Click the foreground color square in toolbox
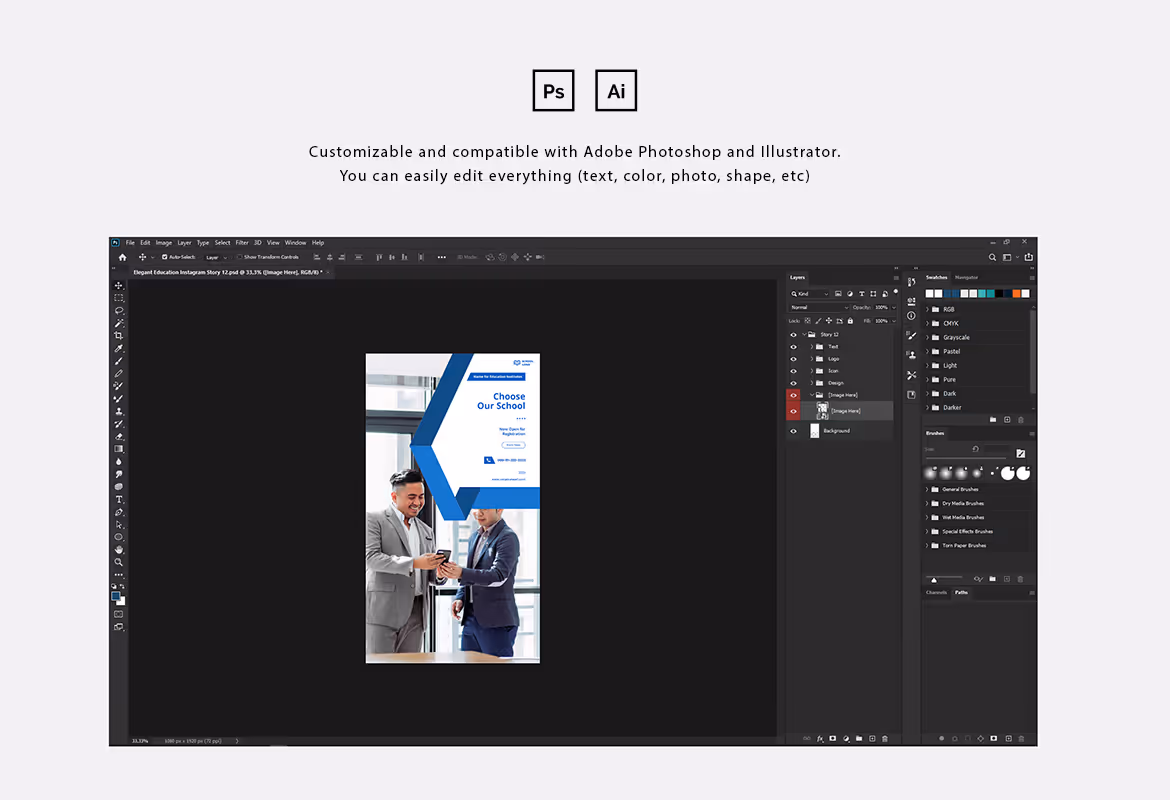Image resolution: width=1170 pixels, height=800 pixels. (116, 596)
